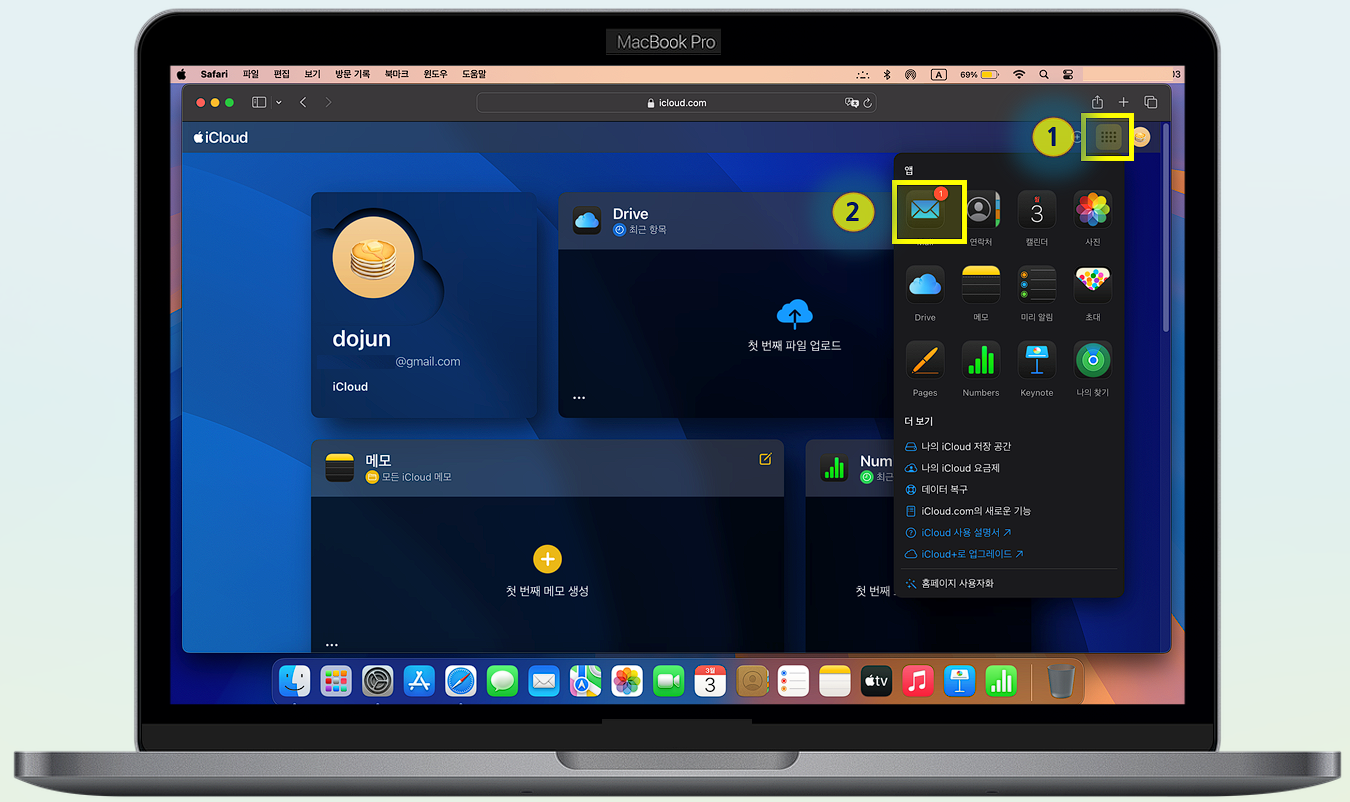Open System Settings from the Dock
The height and width of the screenshot is (802, 1350).
[x=378, y=681]
